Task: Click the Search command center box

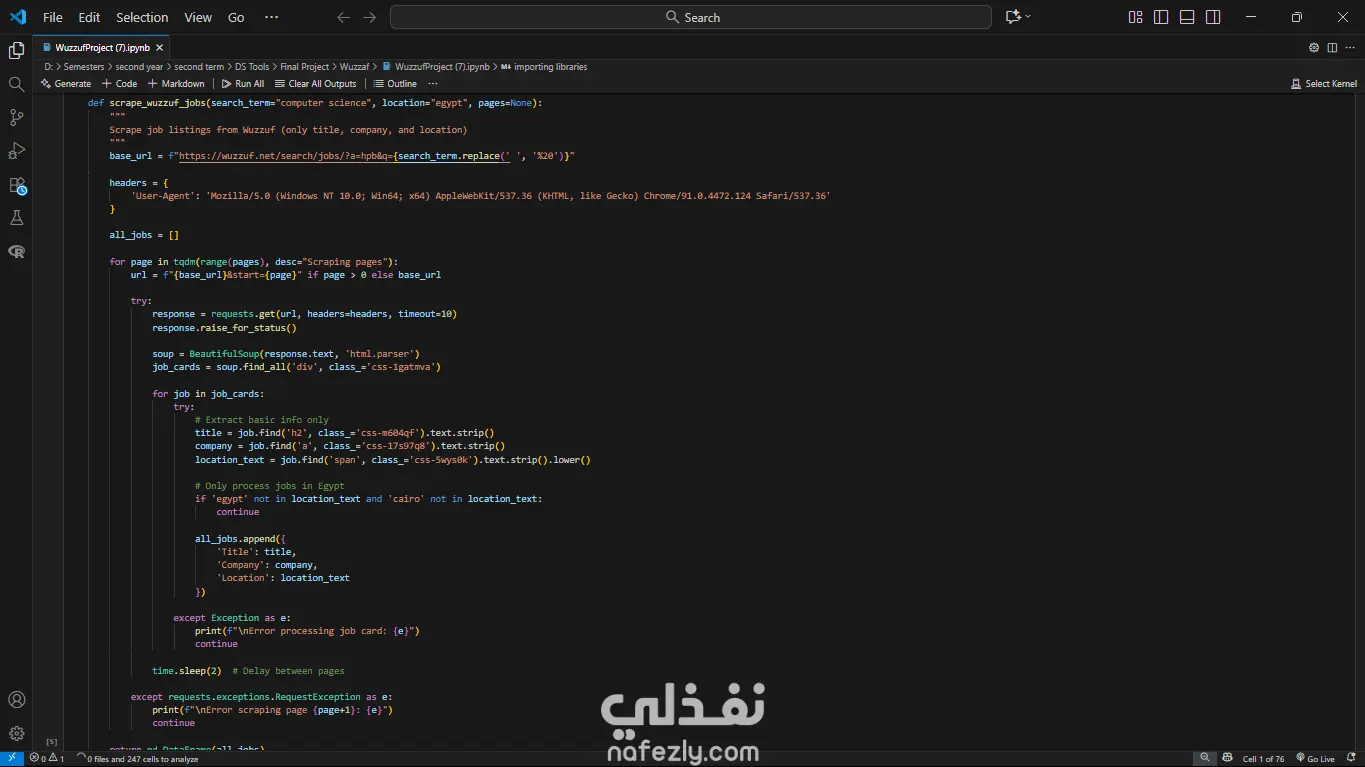Action: coord(691,17)
